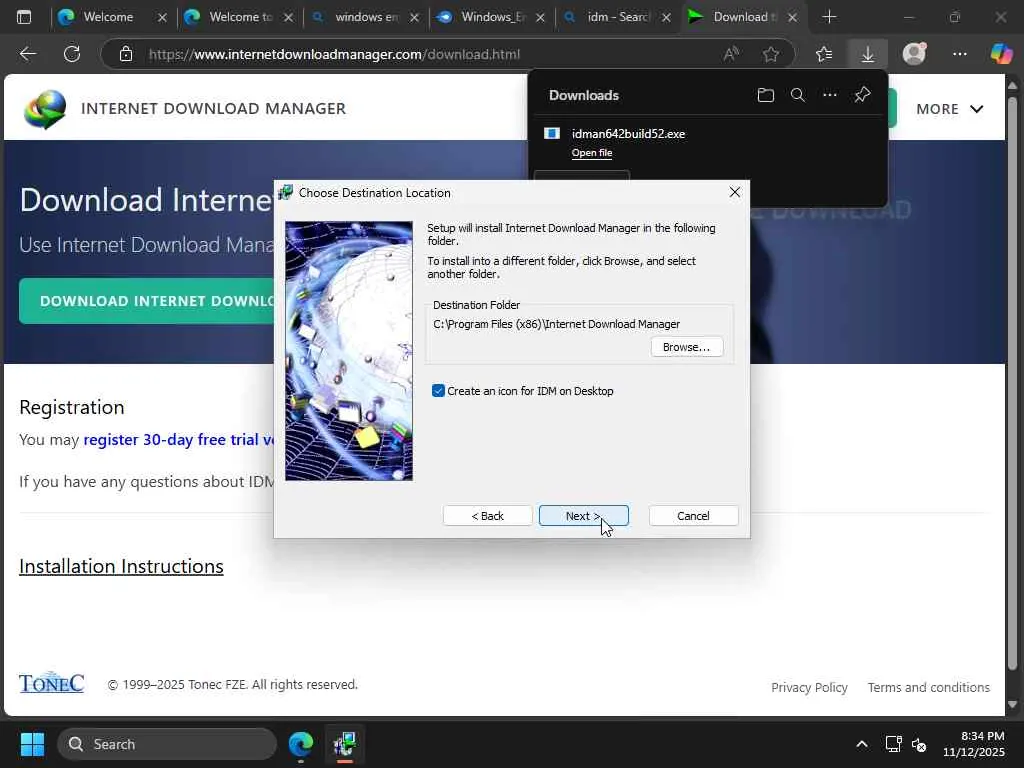Open the Edge profile avatar
The image size is (1024, 768).
[x=914, y=54]
